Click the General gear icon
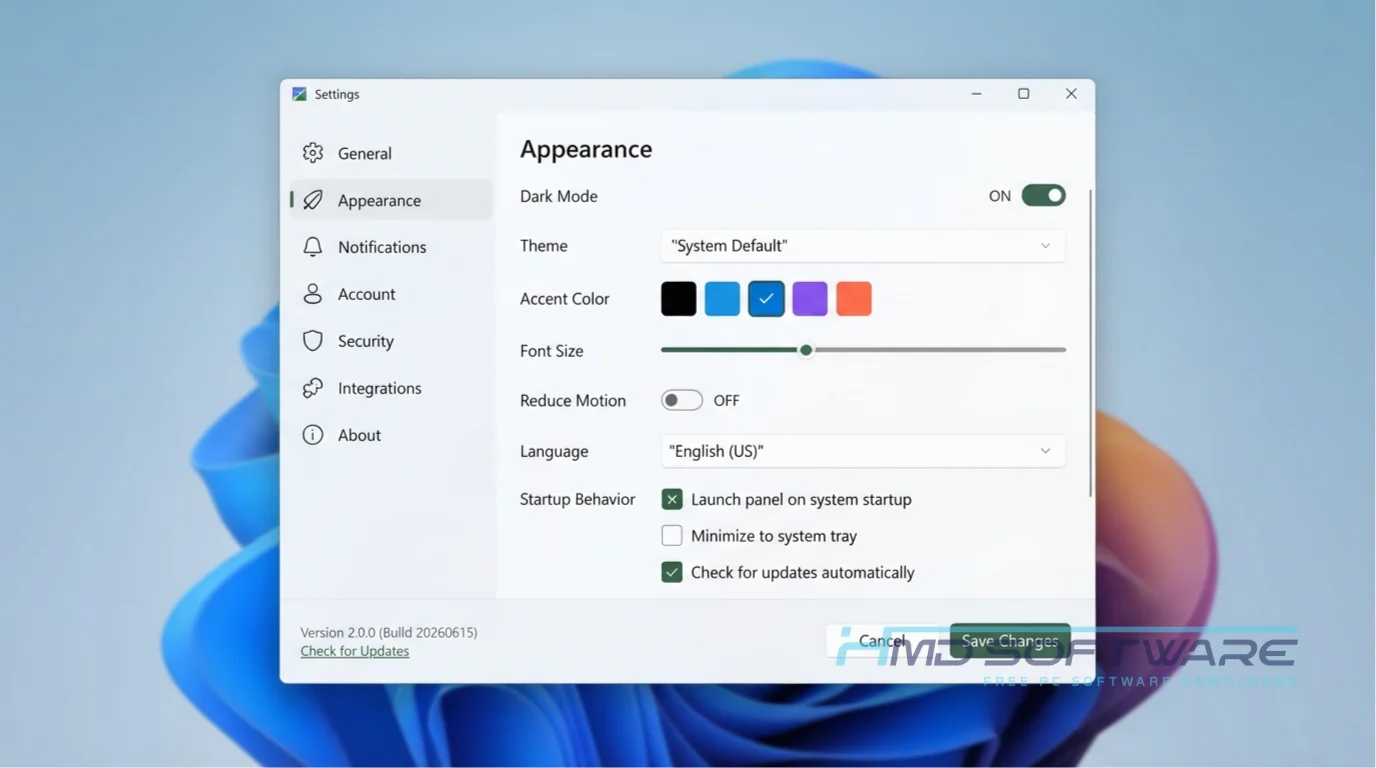The height and width of the screenshot is (768, 1376). tap(313, 153)
